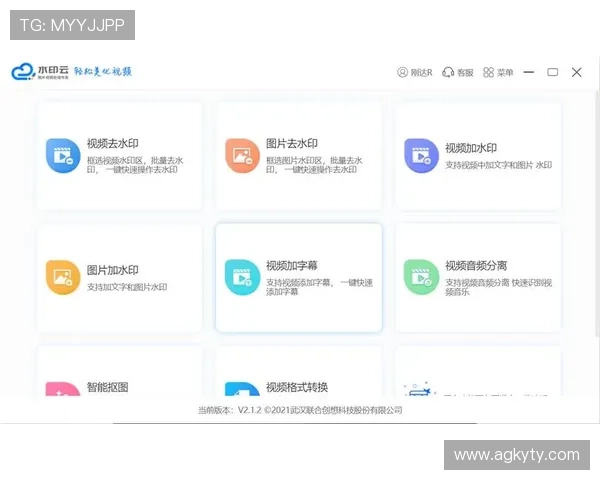This screenshot has width=600, height=480.
Task: Click the 视频加字幕 card description text
Action: point(319,287)
